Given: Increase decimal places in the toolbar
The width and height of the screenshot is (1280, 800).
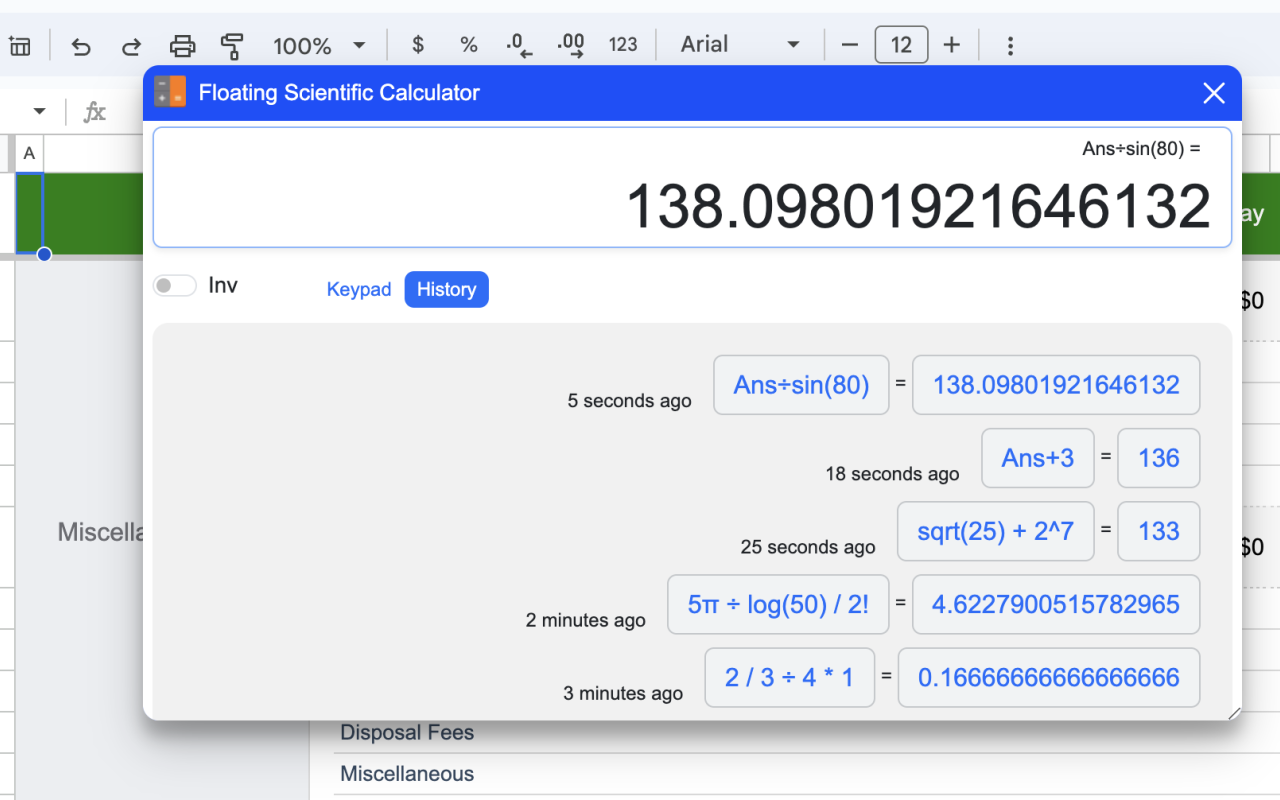Looking at the screenshot, I should coord(571,45).
